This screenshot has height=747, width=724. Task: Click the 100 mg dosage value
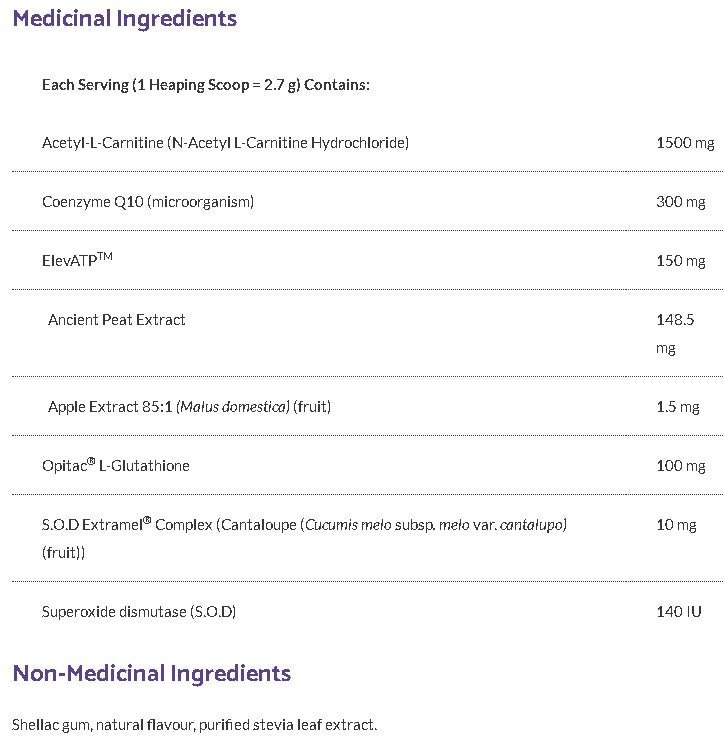pos(680,466)
